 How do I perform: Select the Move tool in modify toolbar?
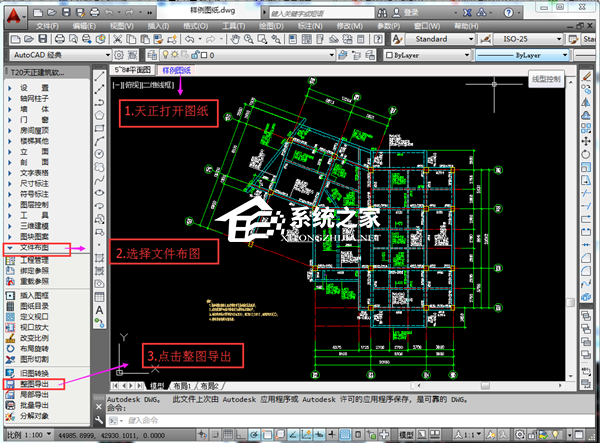pos(586,141)
